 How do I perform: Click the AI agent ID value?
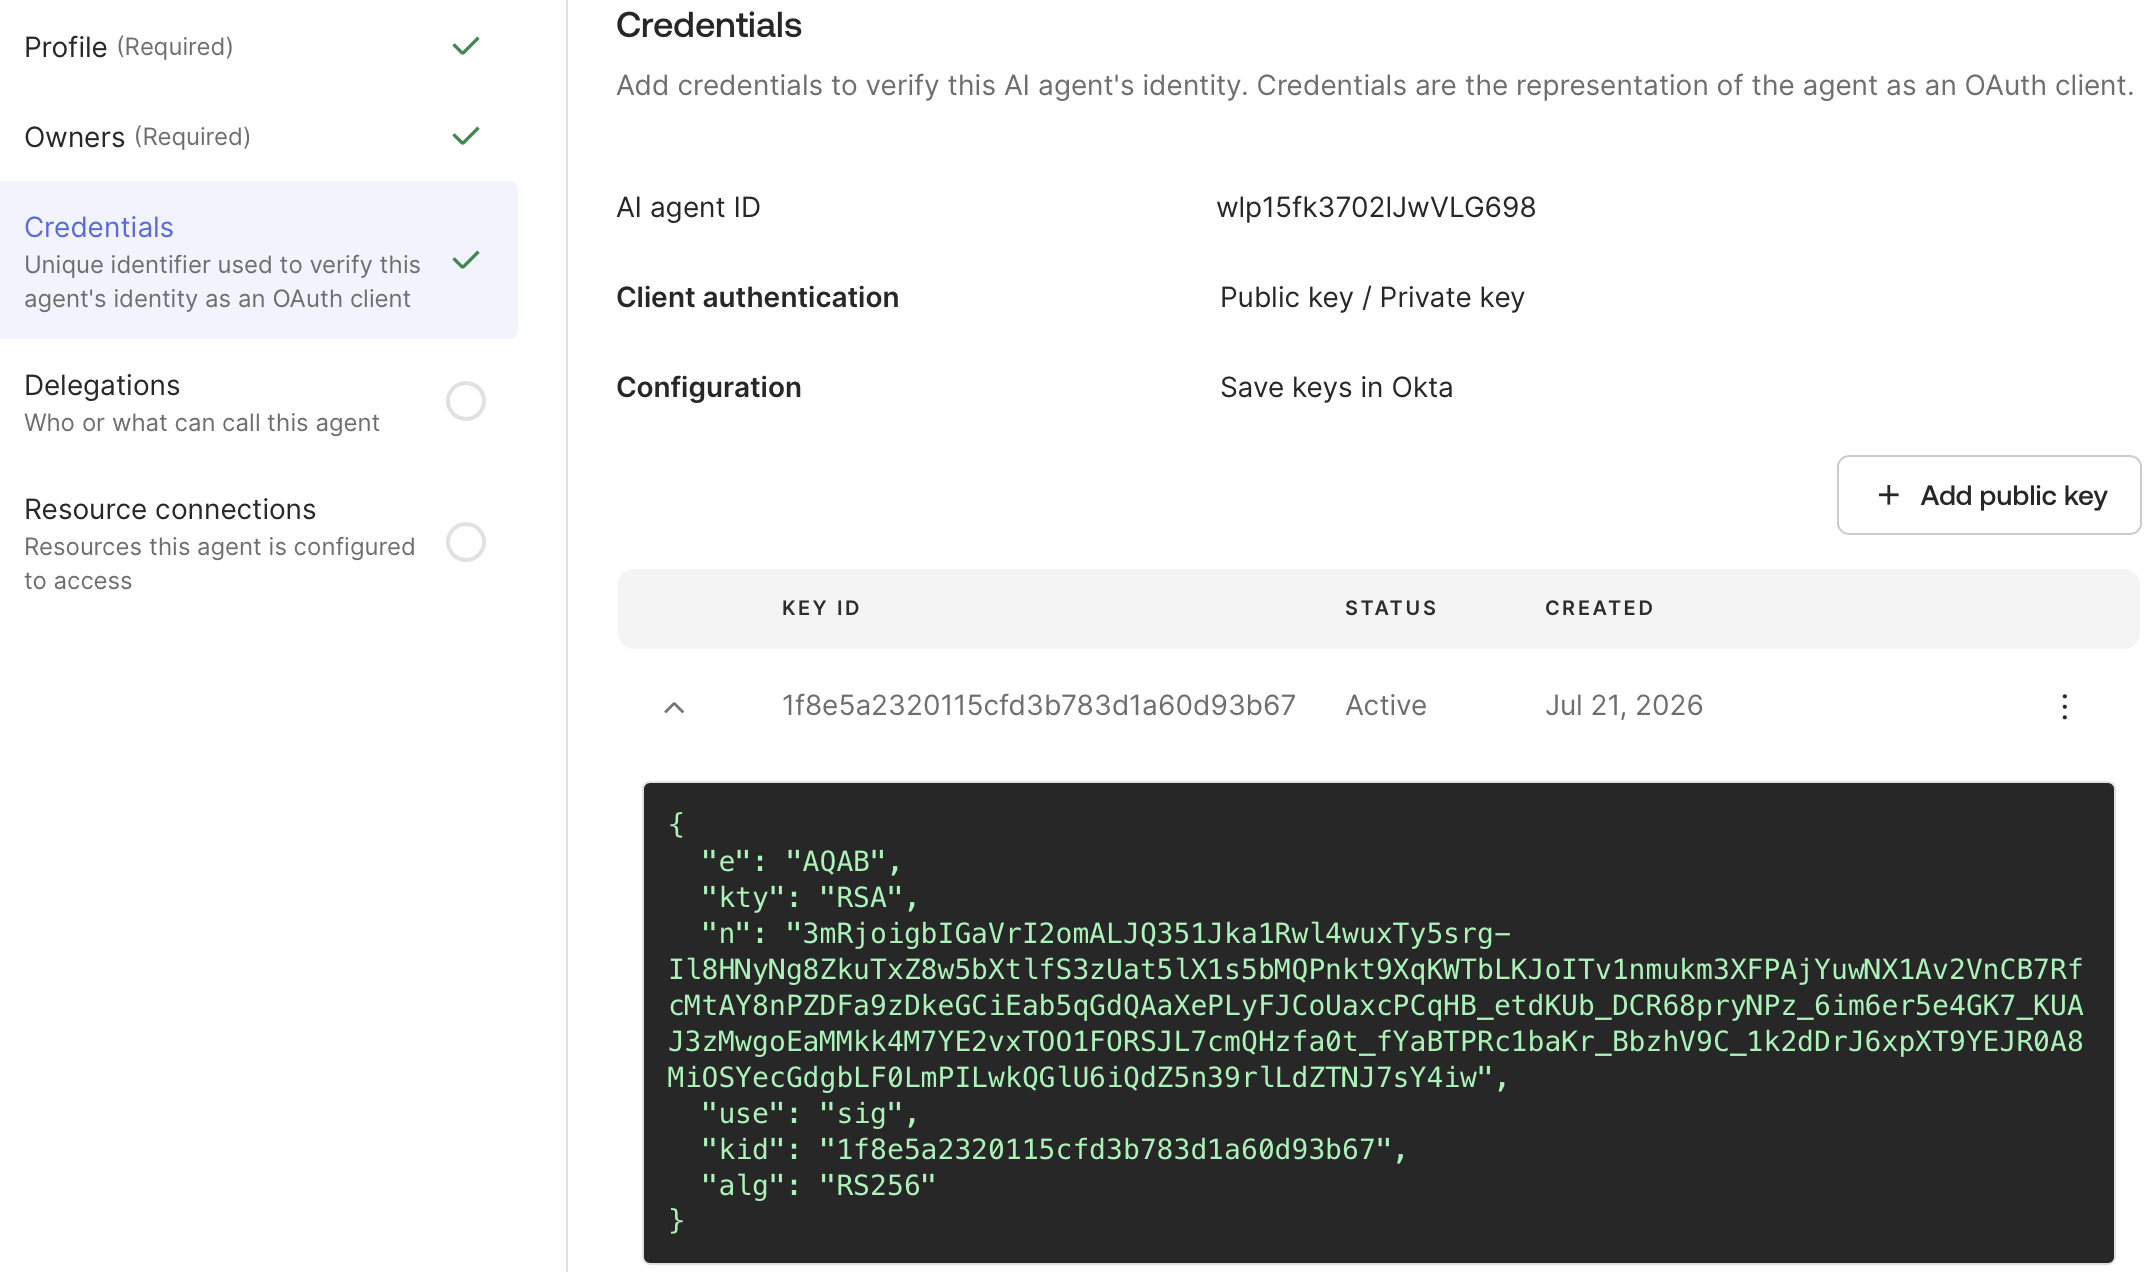[1376, 207]
